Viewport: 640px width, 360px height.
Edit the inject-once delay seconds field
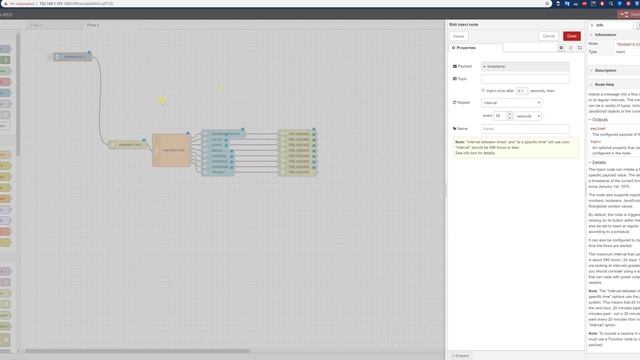(x=522, y=91)
